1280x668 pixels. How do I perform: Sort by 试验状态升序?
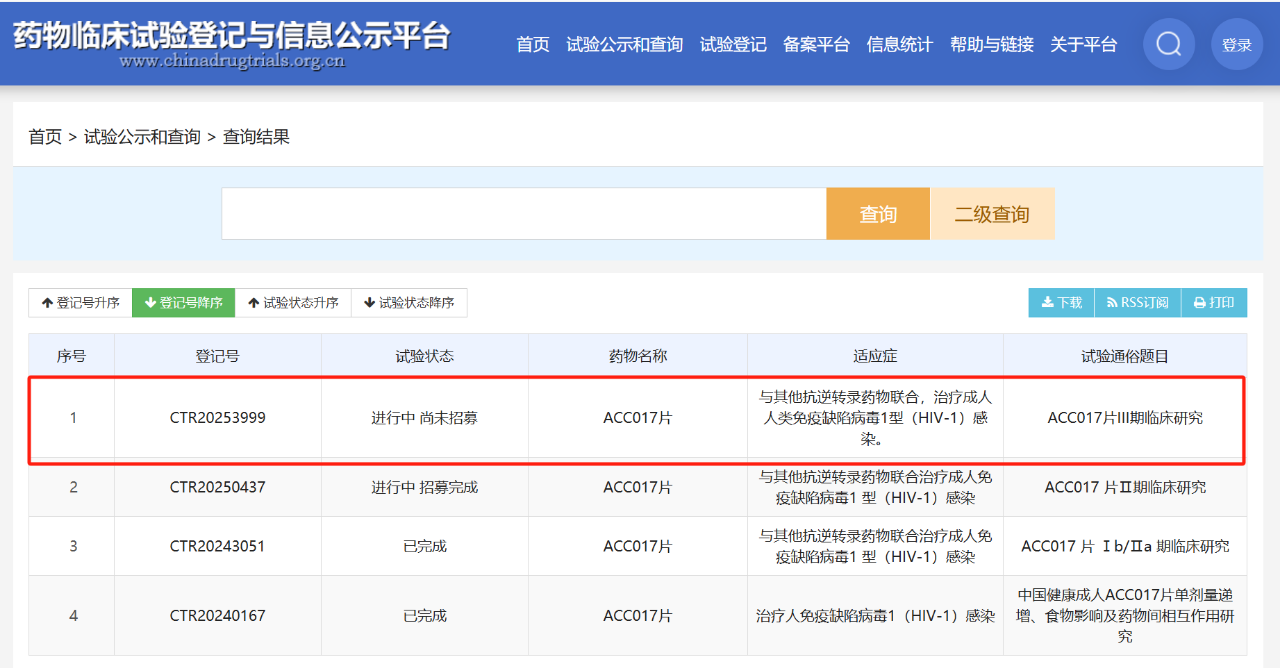tap(293, 303)
